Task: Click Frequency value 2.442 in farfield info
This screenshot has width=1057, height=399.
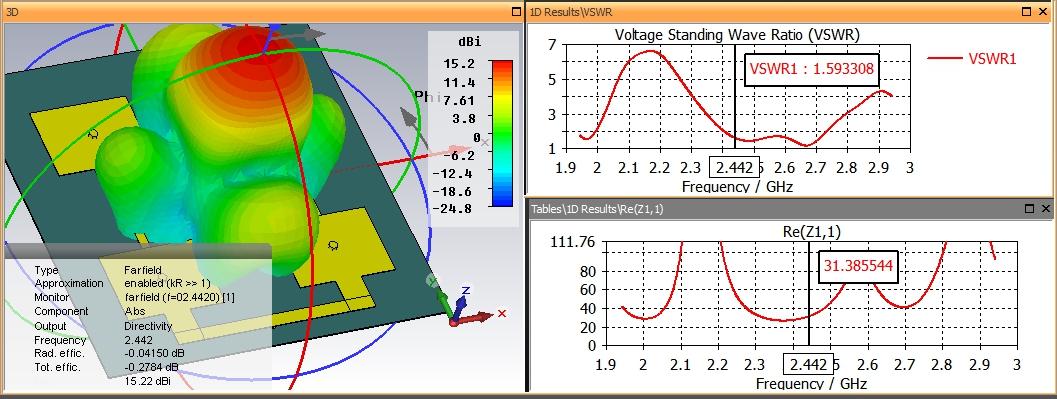Action: [139, 340]
